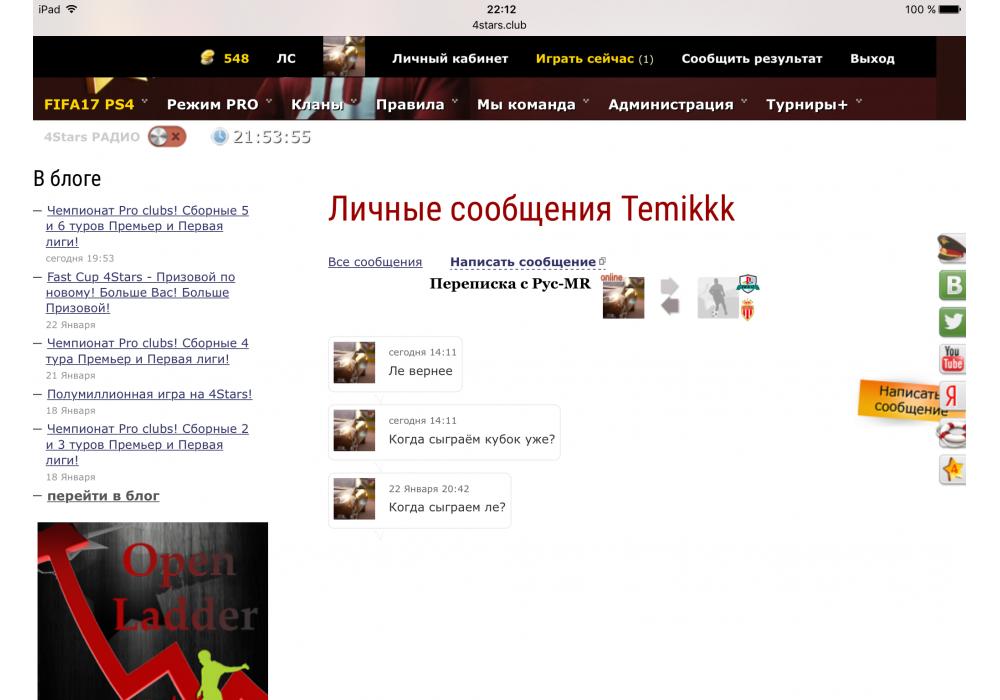This screenshot has height=700, width=1000.
Task: Click the 22 Января 20:42 timestamp
Action: click(429, 488)
